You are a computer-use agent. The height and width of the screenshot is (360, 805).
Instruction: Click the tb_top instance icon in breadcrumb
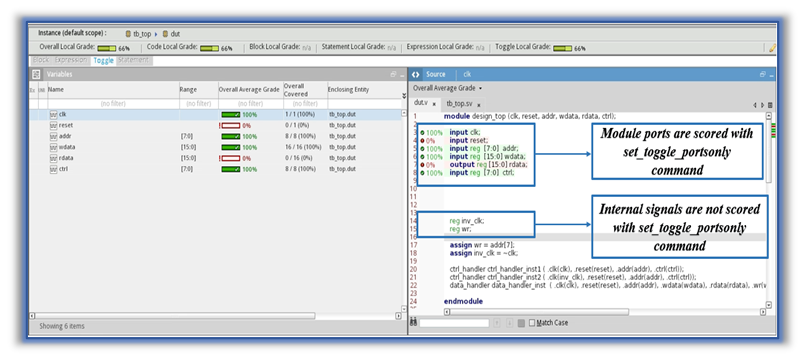(128, 34)
